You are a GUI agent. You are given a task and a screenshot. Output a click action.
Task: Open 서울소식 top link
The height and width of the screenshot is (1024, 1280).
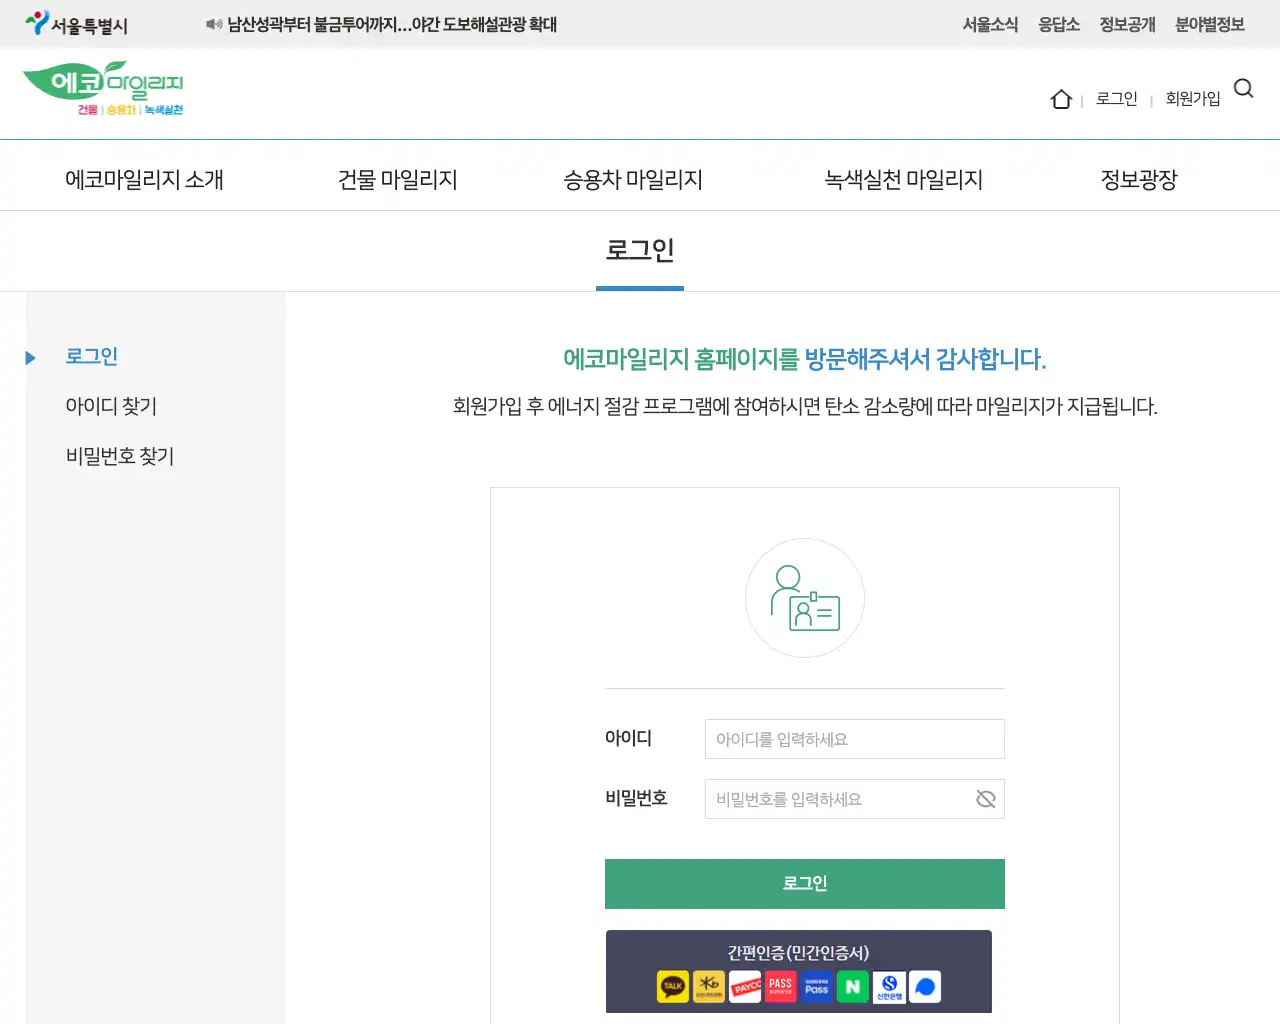(990, 24)
